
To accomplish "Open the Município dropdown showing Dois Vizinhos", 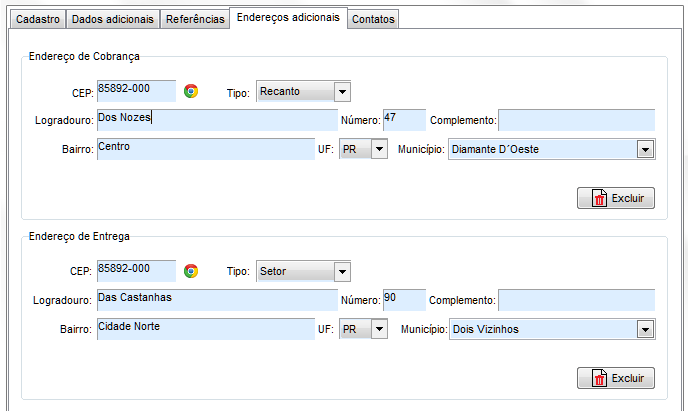I will pos(550,329).
